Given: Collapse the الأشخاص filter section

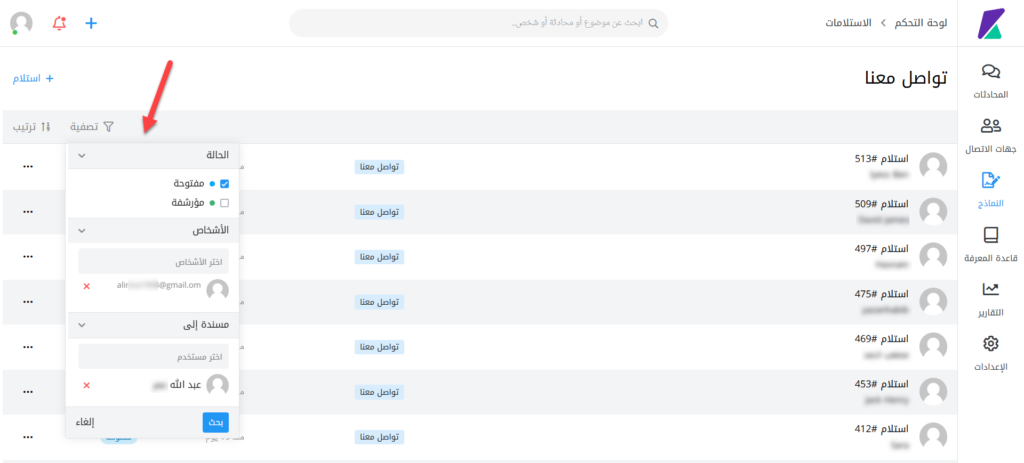Looking at the screenshot, I should [x=82, y=230].
